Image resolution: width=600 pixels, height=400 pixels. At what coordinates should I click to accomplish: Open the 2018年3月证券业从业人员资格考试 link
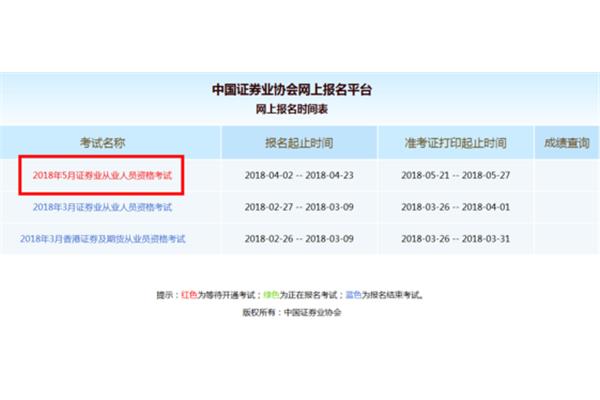click(x=102, y=207)
